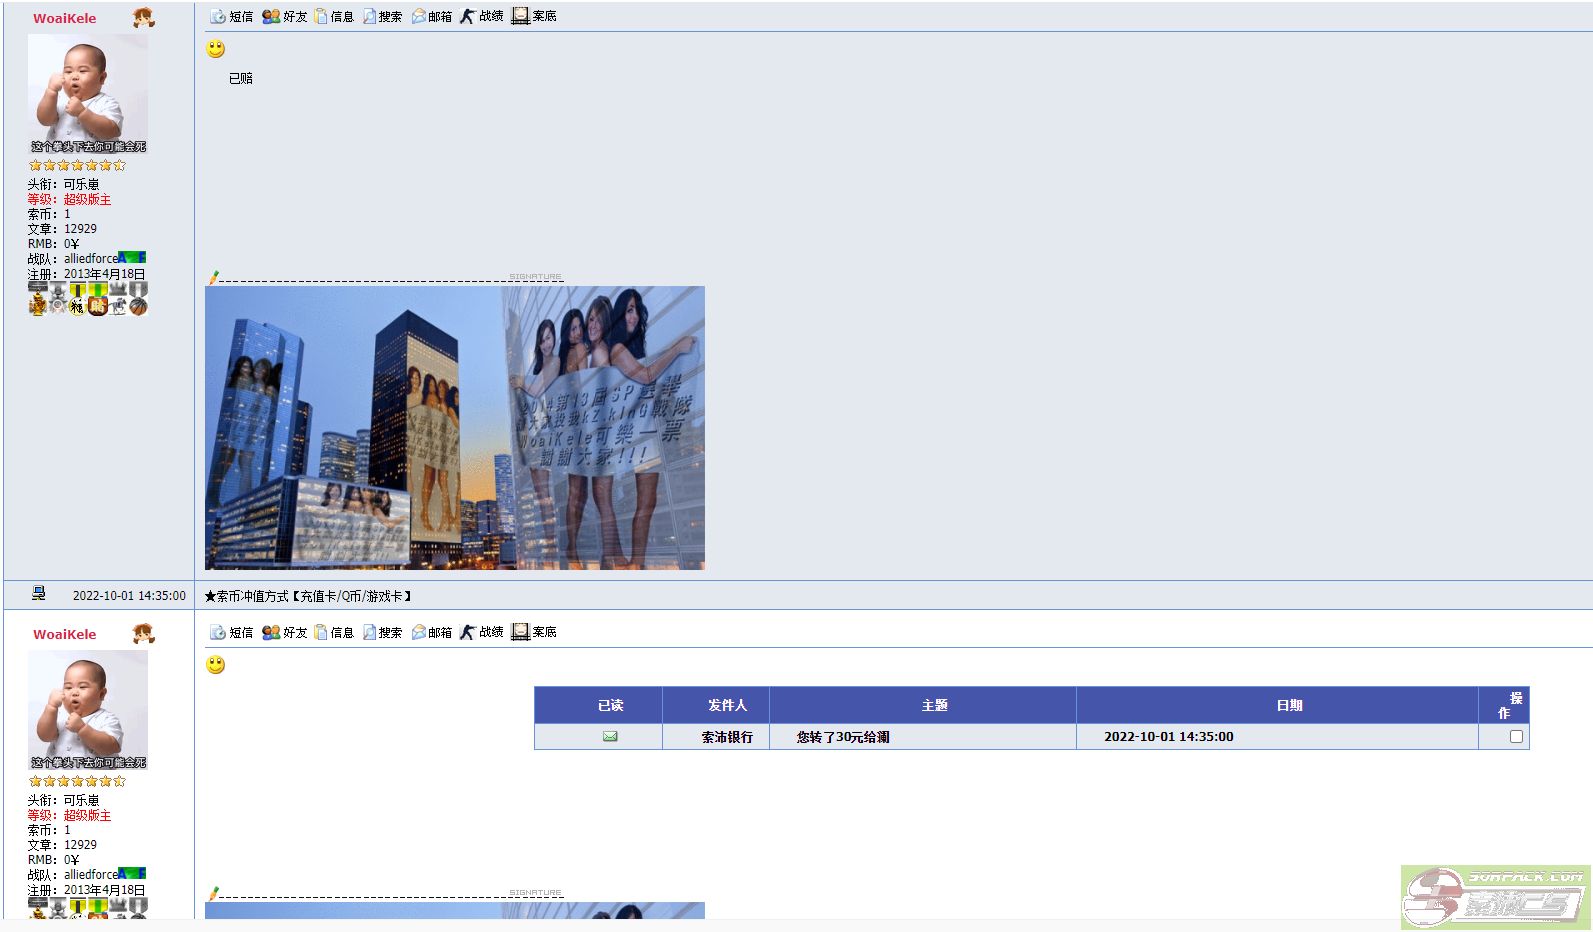Open WoaiKele username link in first post
1593x932 pixels.
65,19
